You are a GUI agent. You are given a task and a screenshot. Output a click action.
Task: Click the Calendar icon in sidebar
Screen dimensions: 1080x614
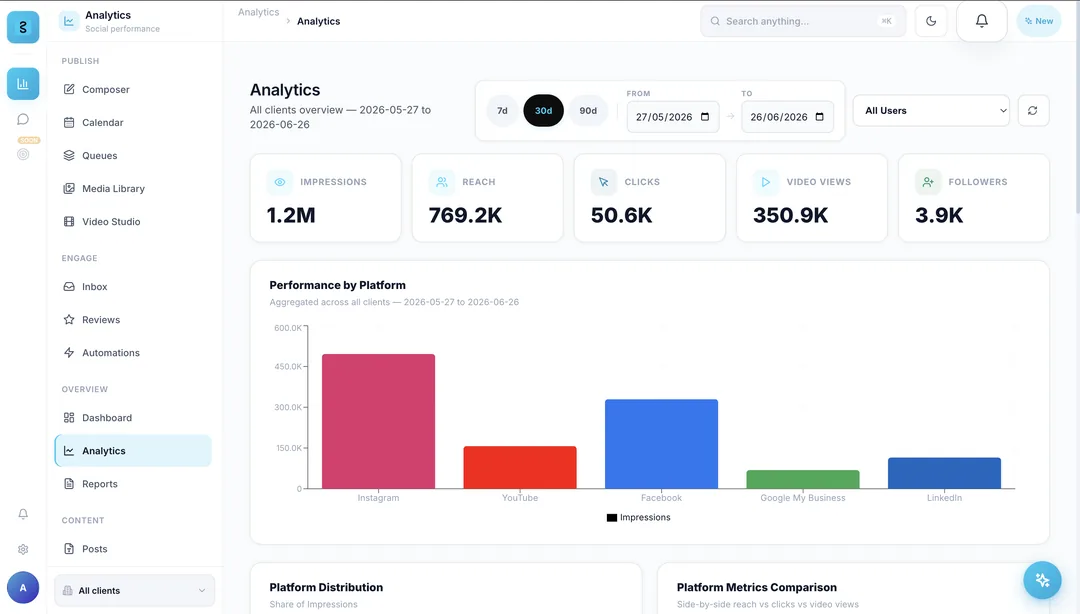tap(69, 122)
